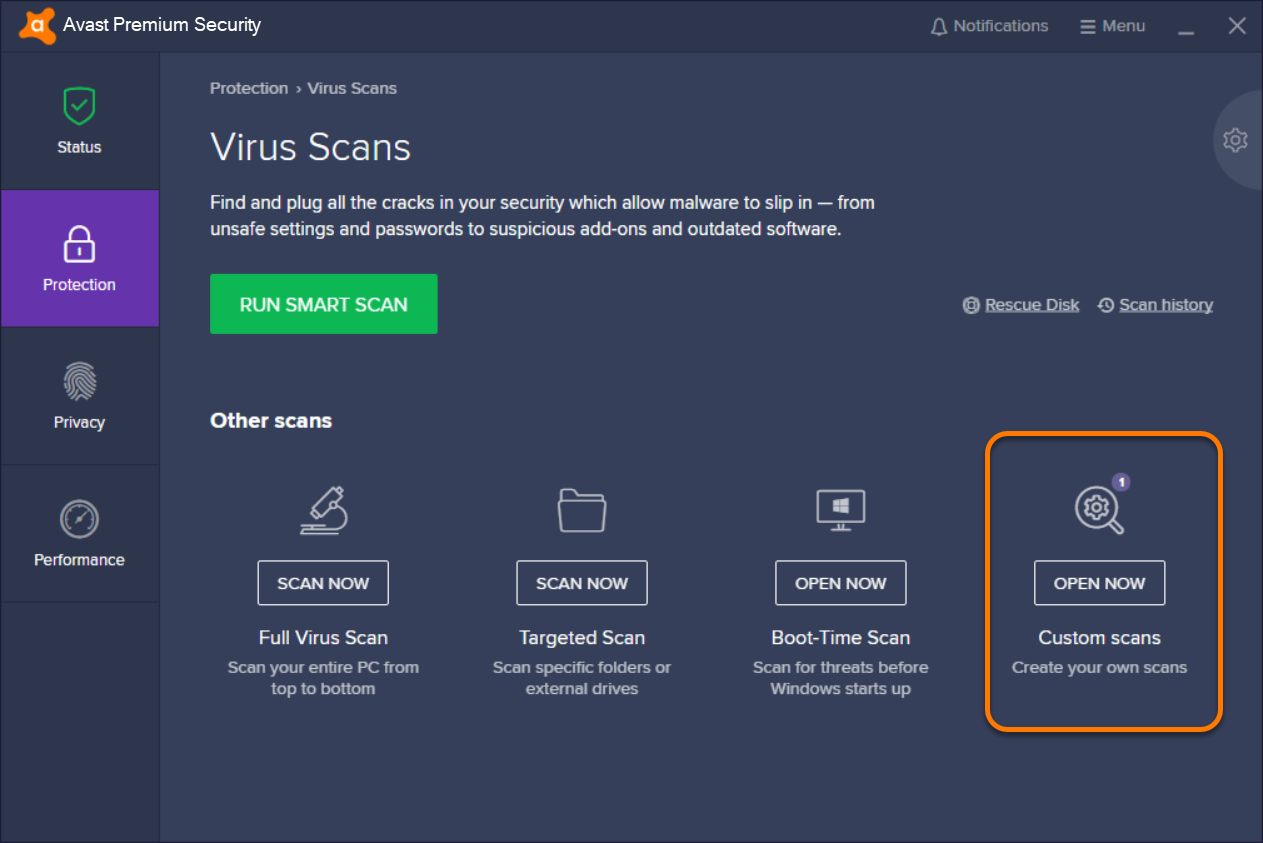Click the Custom scans magnifier gear icon
The image size is (1263, 843).
pos(1099,510)
